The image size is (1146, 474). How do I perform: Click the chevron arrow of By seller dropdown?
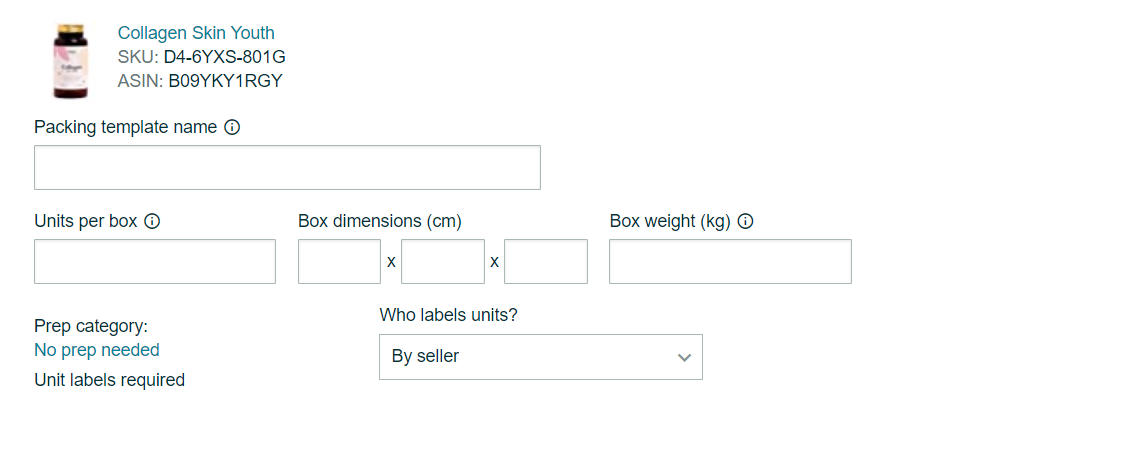pyautogui.click(x=684, y=357)
